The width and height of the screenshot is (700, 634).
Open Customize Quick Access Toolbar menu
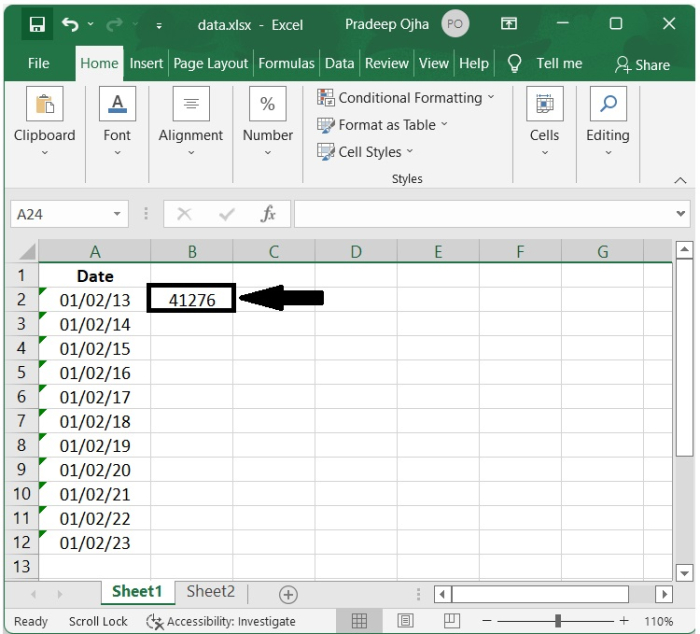158,26
